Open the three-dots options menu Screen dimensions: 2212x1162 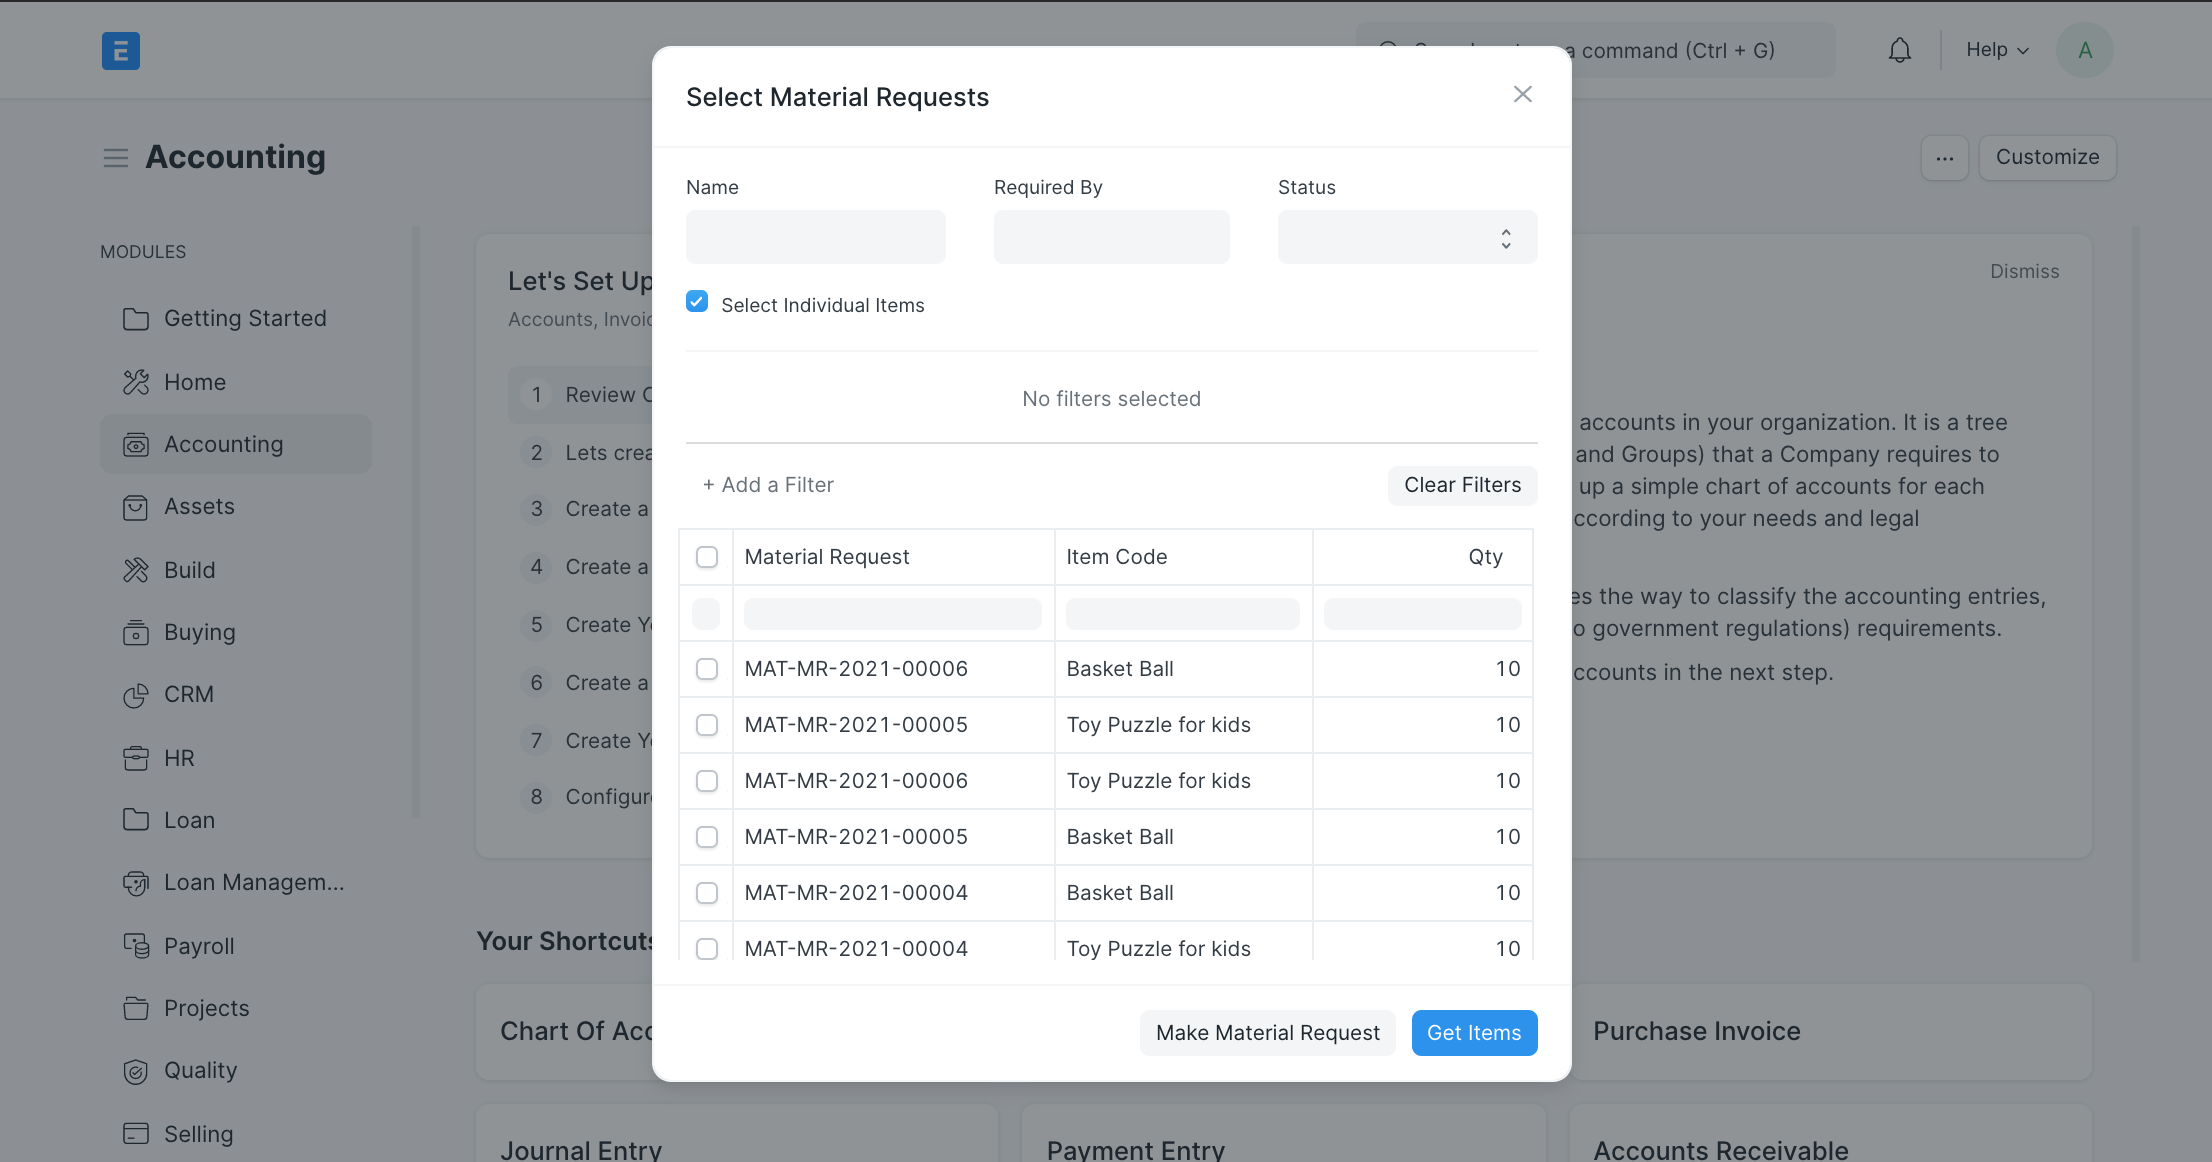click(x=1944, y=158)
